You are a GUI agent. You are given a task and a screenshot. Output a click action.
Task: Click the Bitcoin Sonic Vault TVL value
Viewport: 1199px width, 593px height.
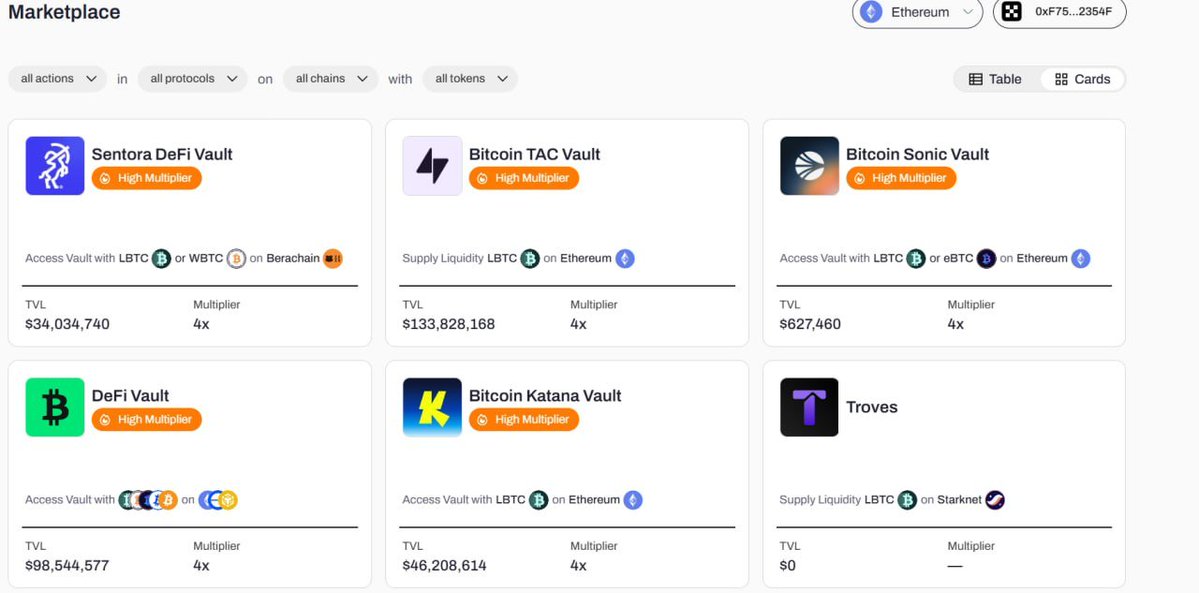[x=810, y=324]
